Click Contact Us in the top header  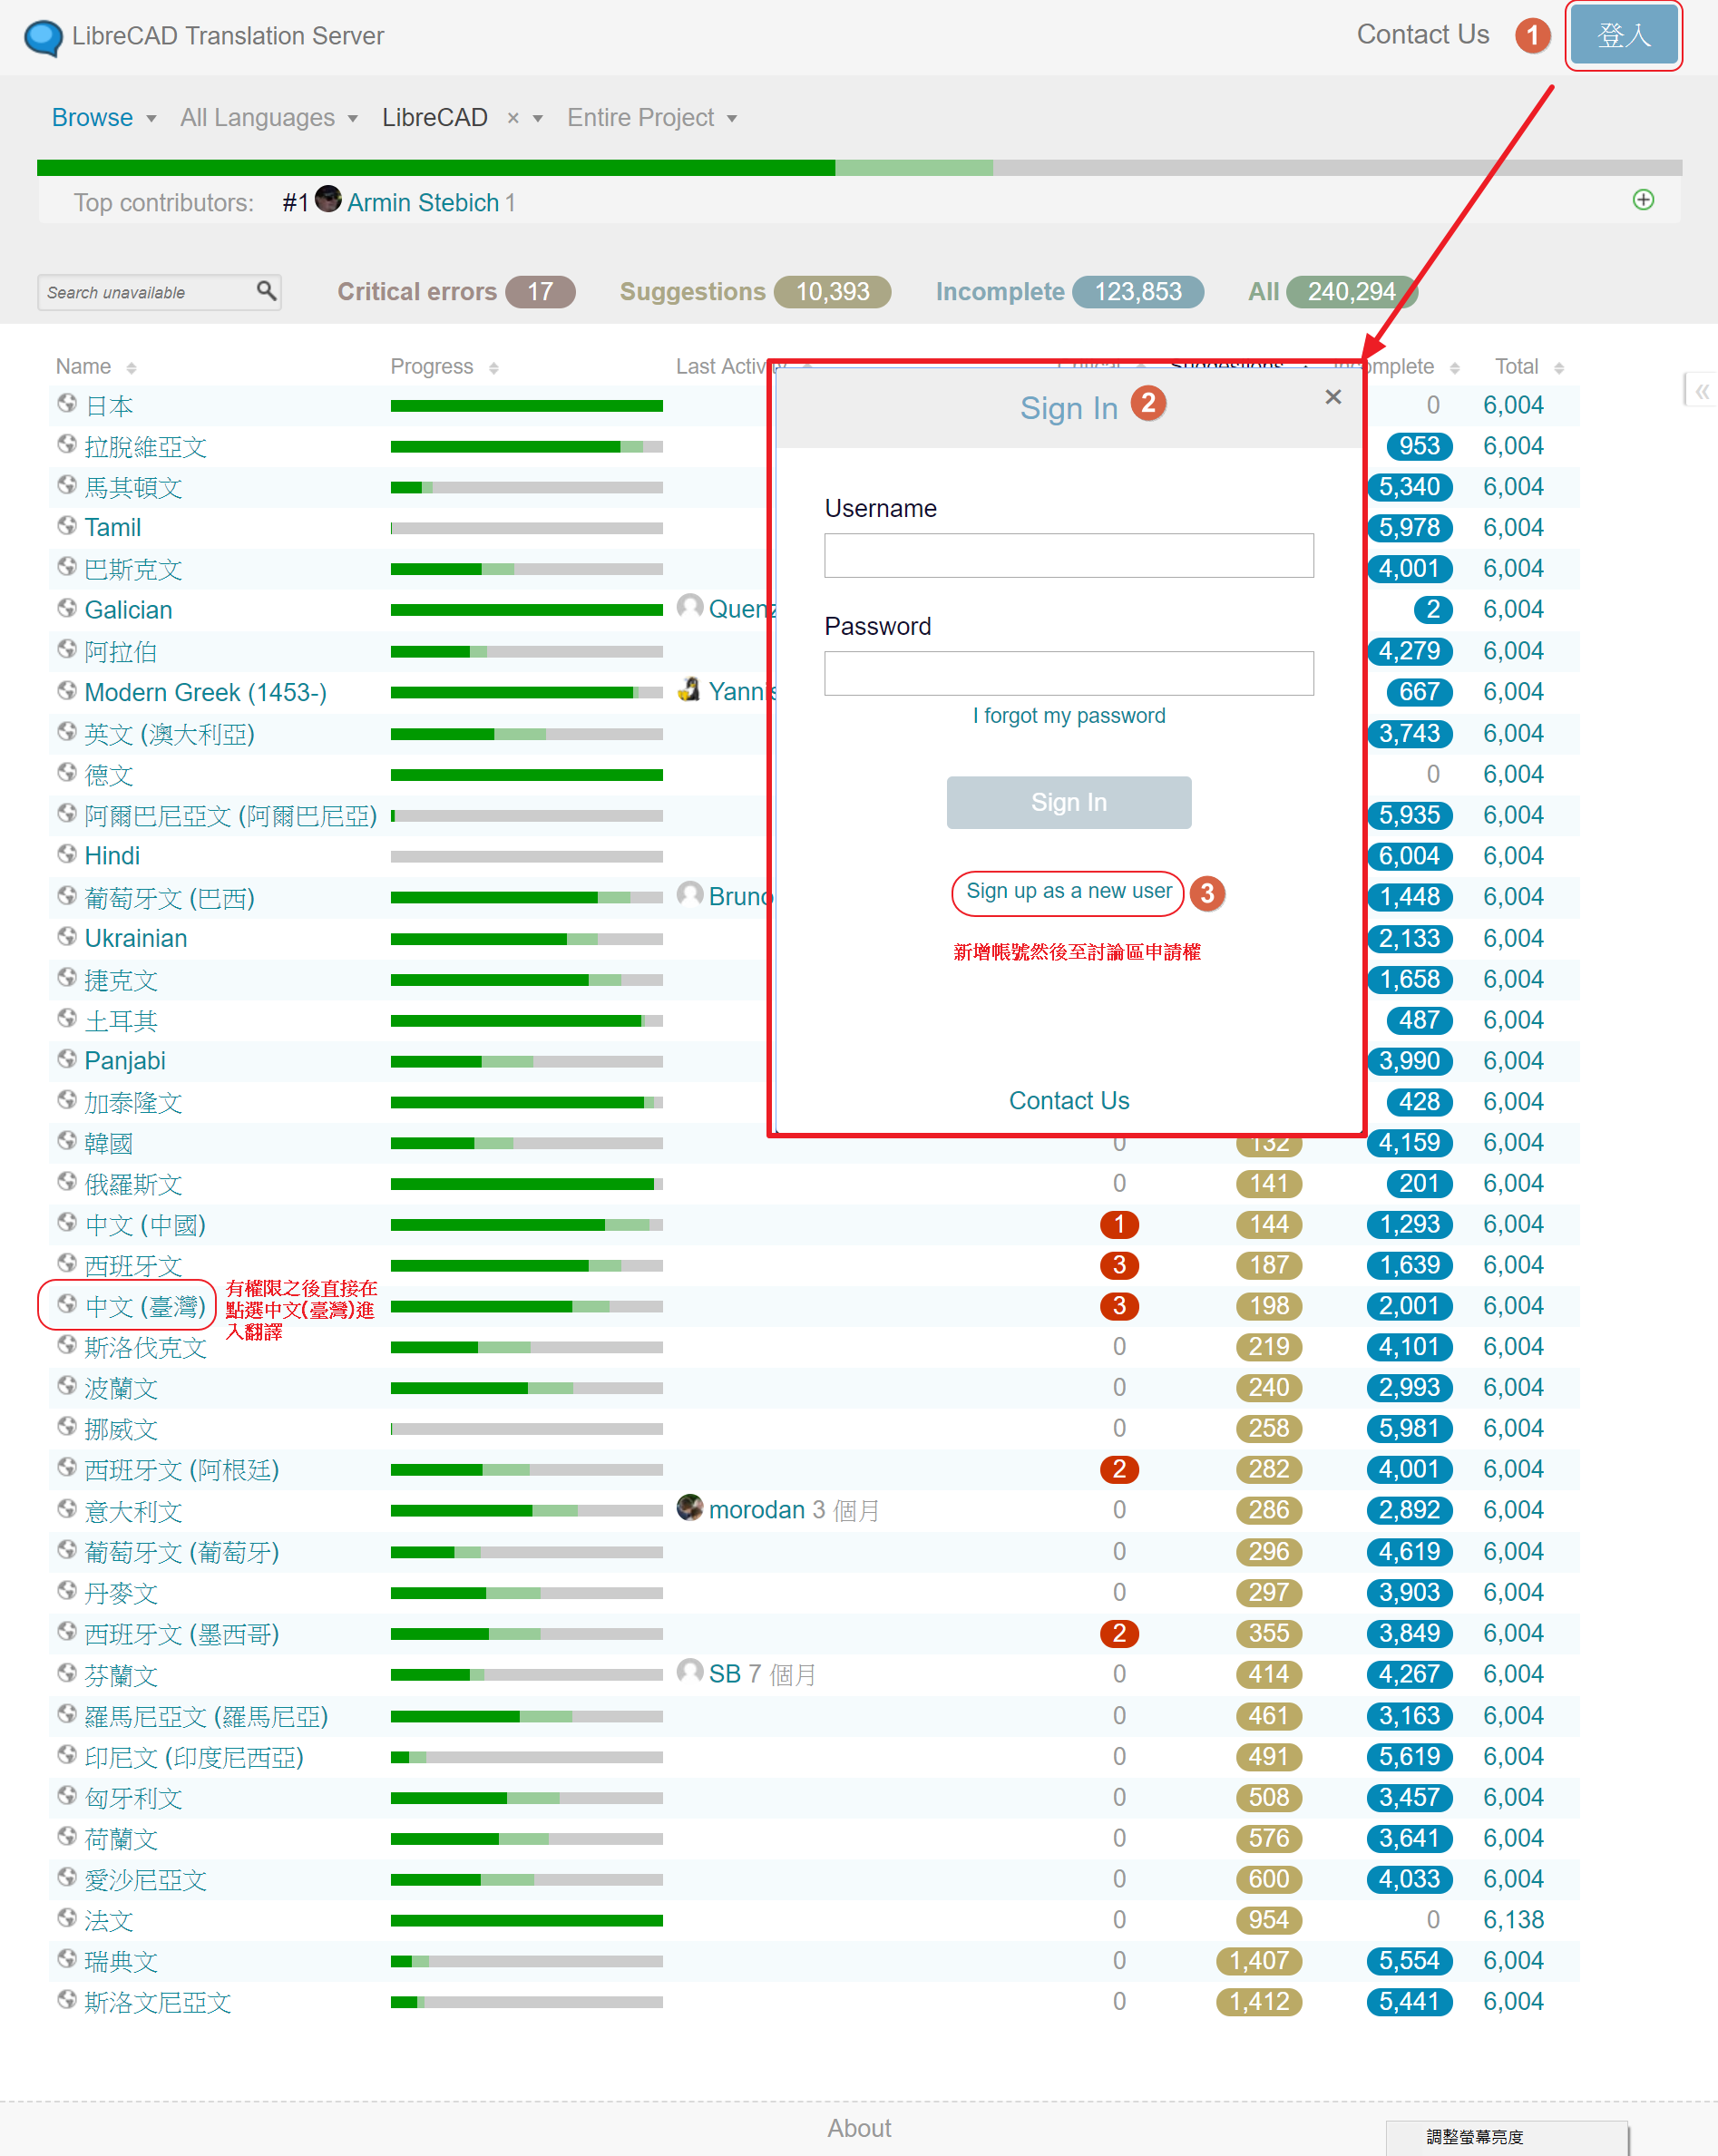tap(1423, 35)
